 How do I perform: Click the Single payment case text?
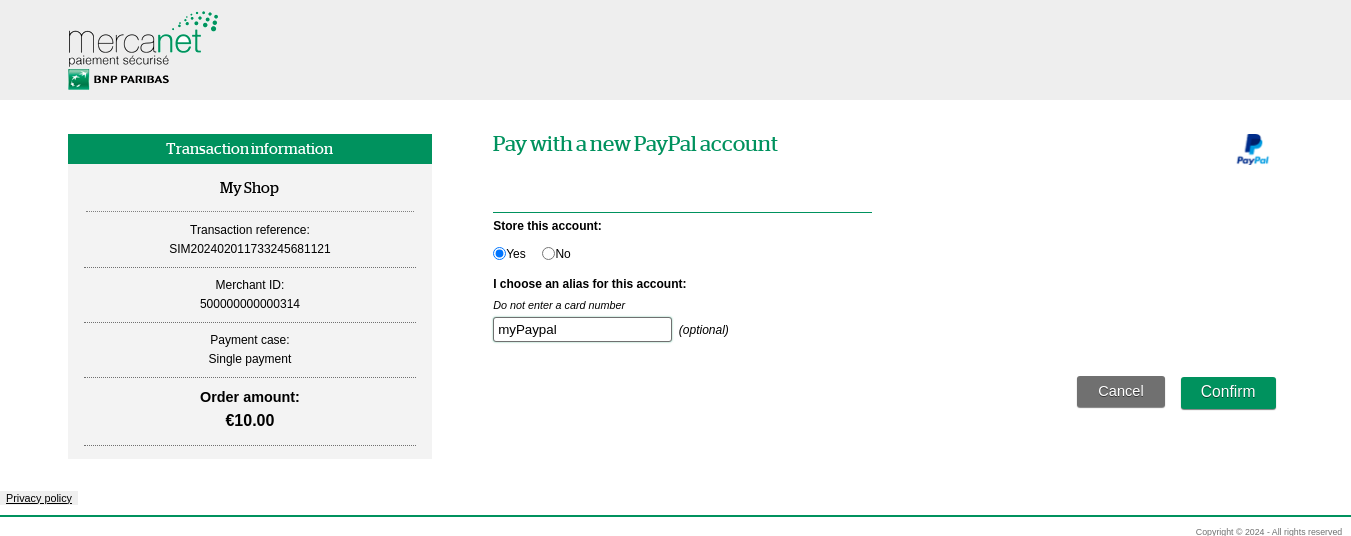pos(249,359)
